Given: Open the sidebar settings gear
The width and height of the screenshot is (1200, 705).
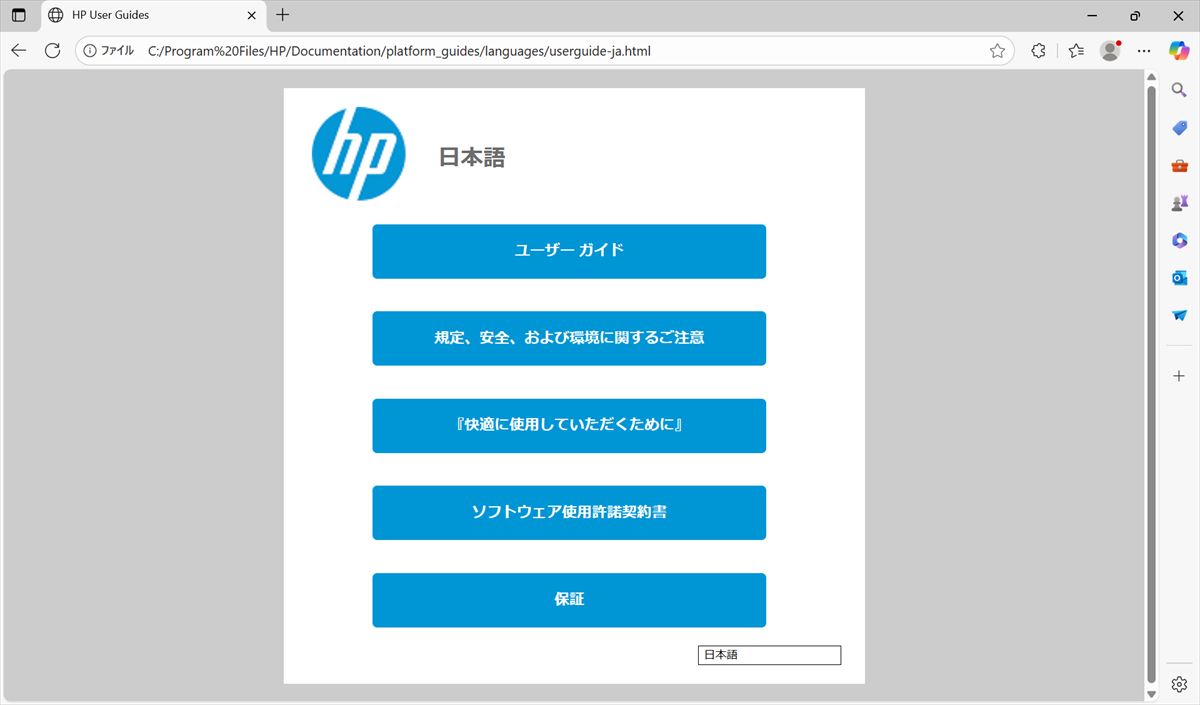Looking at the screenshot, I should click(1179, 685).
